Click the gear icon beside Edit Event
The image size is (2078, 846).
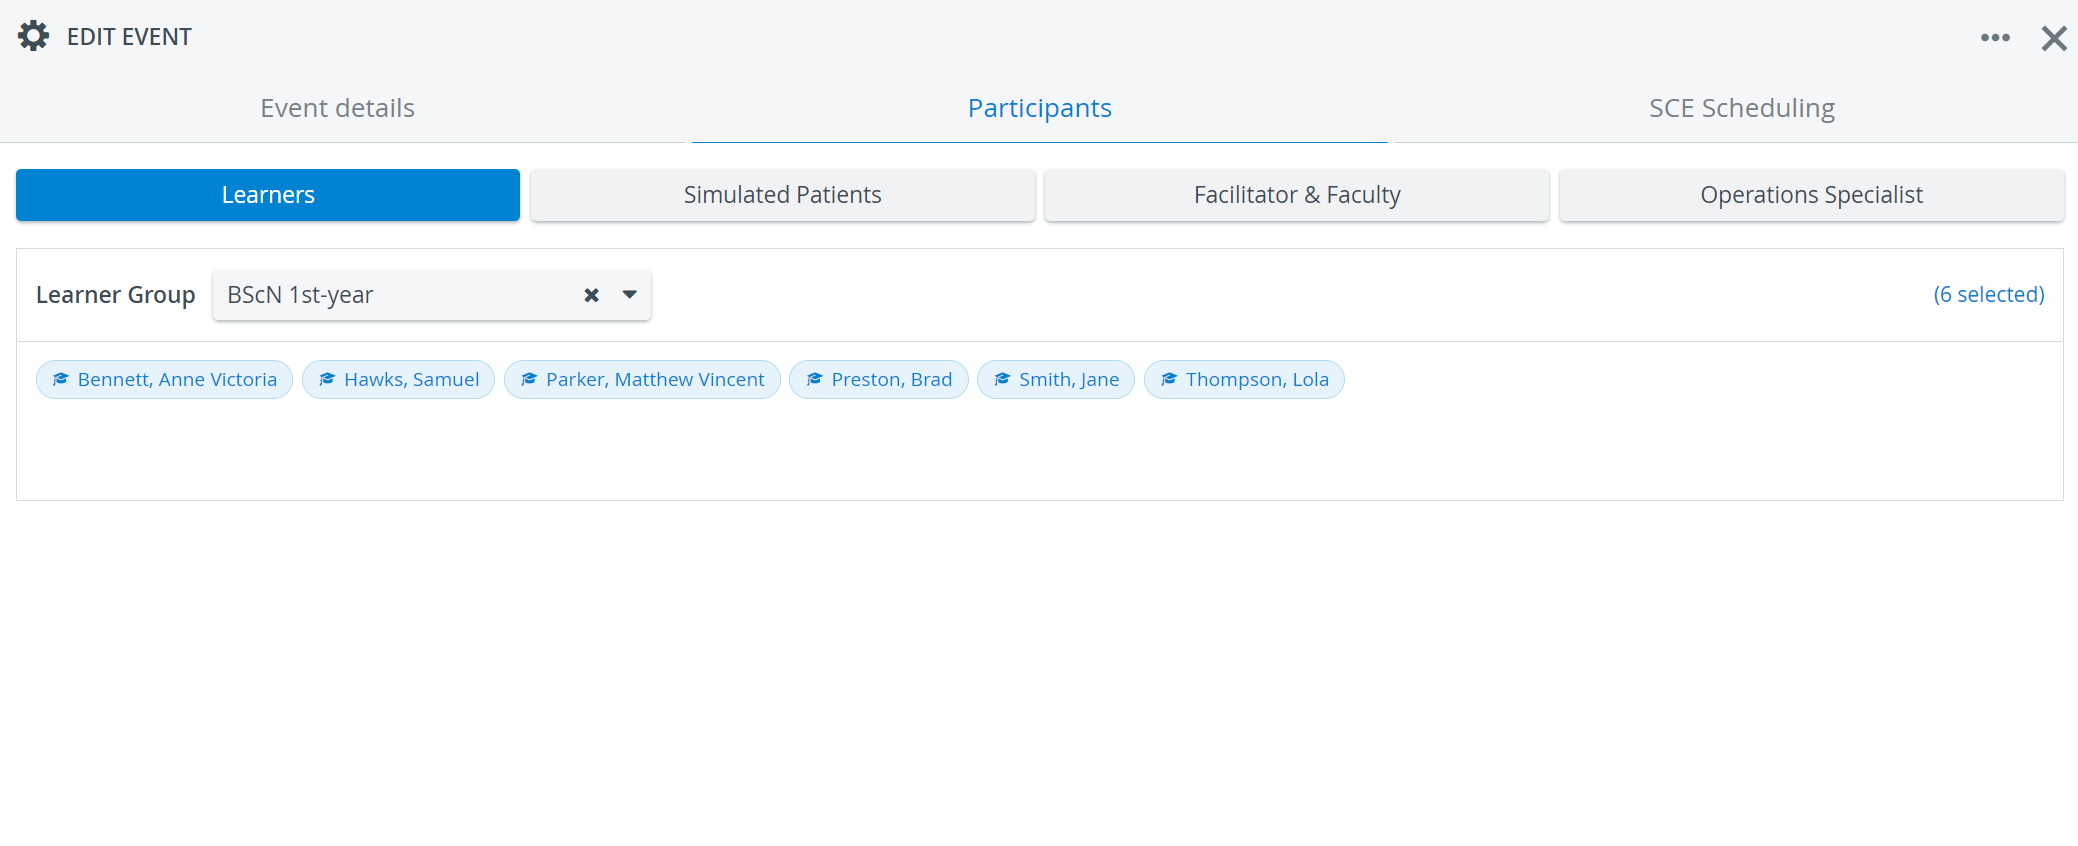coord(33,36)
